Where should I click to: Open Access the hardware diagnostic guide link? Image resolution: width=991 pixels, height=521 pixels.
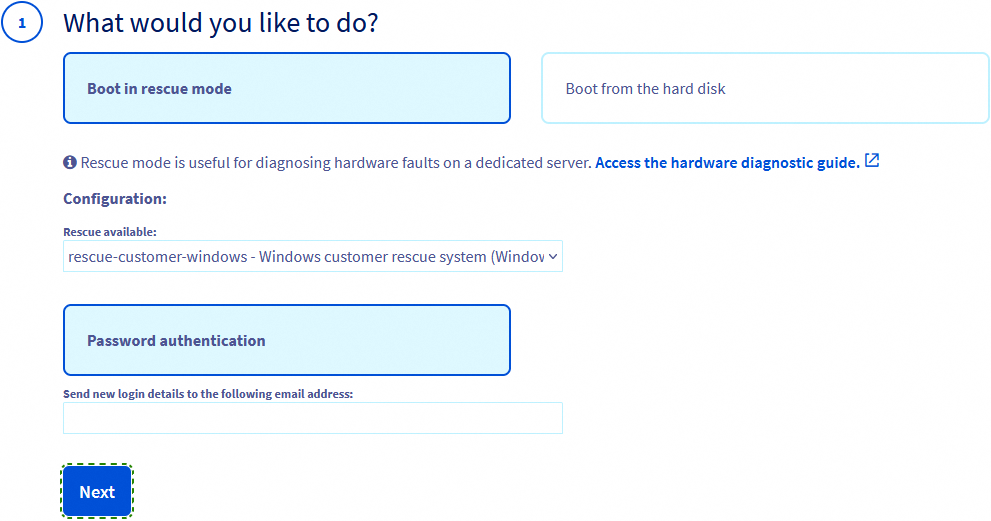pos(727,162)
